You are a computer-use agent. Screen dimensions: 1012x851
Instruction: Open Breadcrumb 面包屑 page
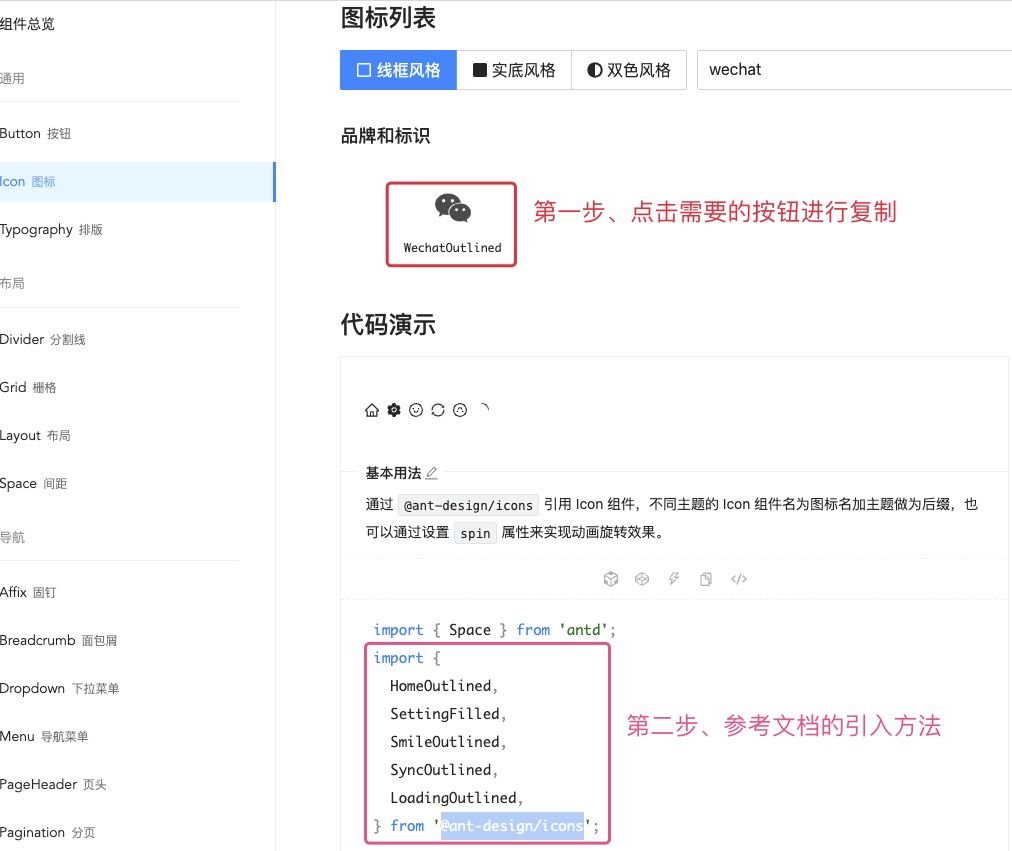(x=59, y=640)
